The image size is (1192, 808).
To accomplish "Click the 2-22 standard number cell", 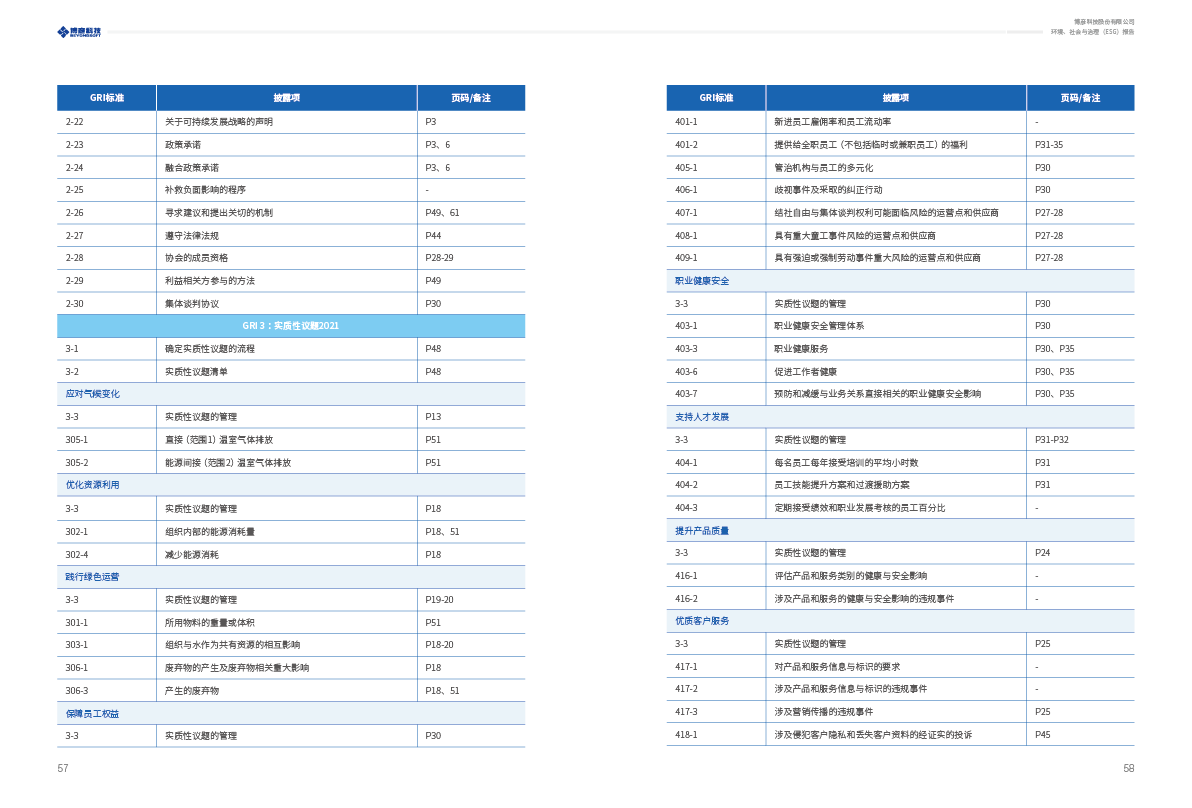I will coord(75,121).
